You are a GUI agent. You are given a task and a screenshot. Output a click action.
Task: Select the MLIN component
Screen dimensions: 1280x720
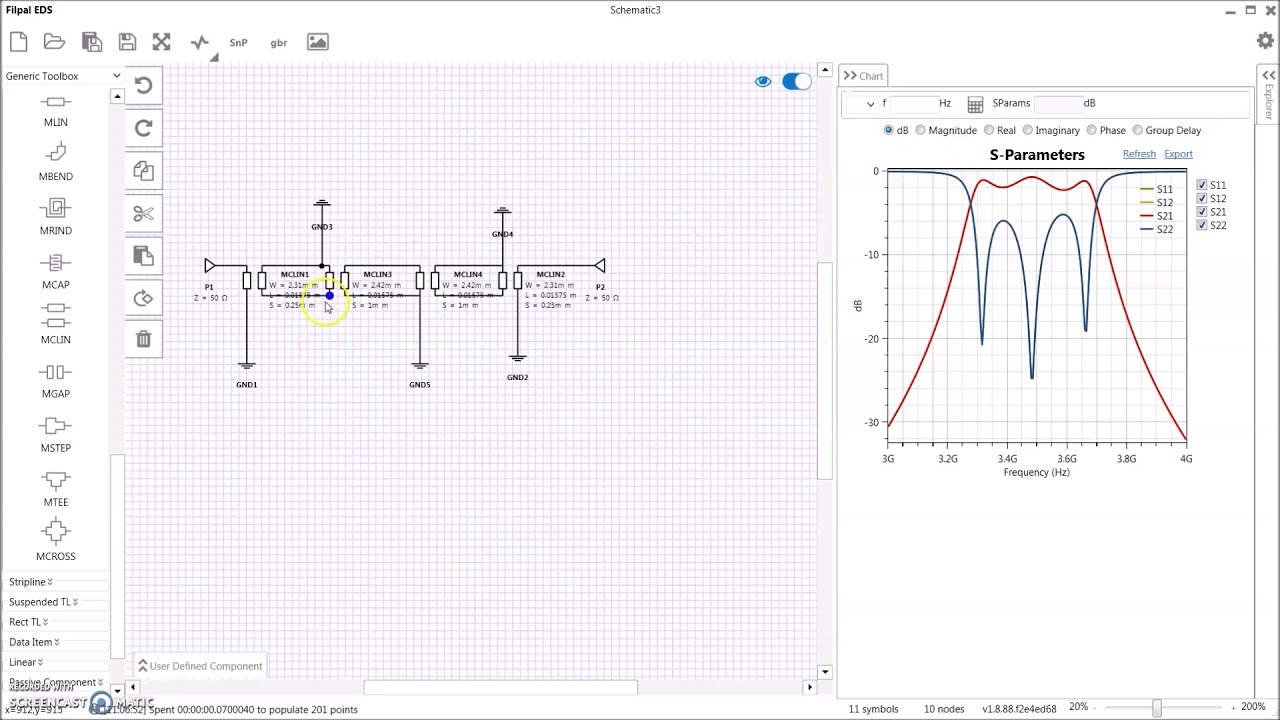(x=56, y=110)
